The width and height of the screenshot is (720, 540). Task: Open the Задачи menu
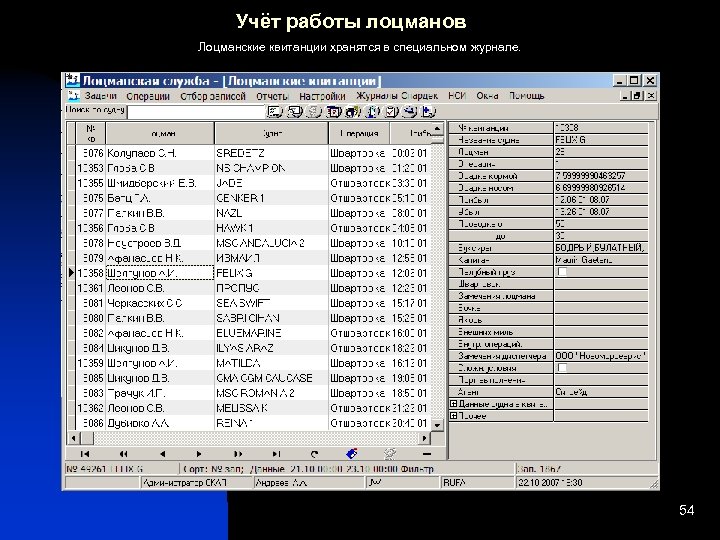(x=101, y=96)
